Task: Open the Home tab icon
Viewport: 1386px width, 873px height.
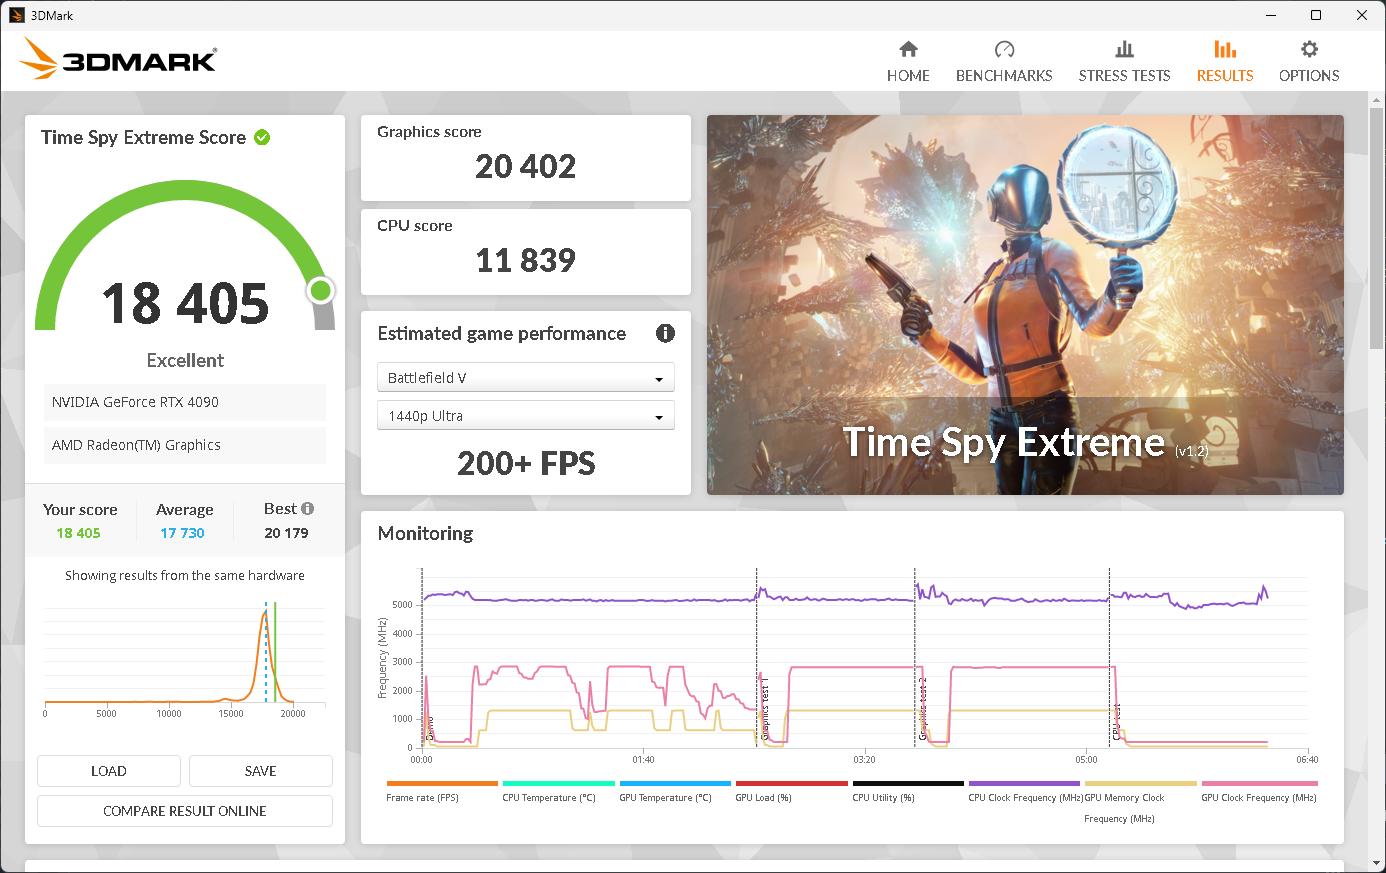Action: click(908, 49)
